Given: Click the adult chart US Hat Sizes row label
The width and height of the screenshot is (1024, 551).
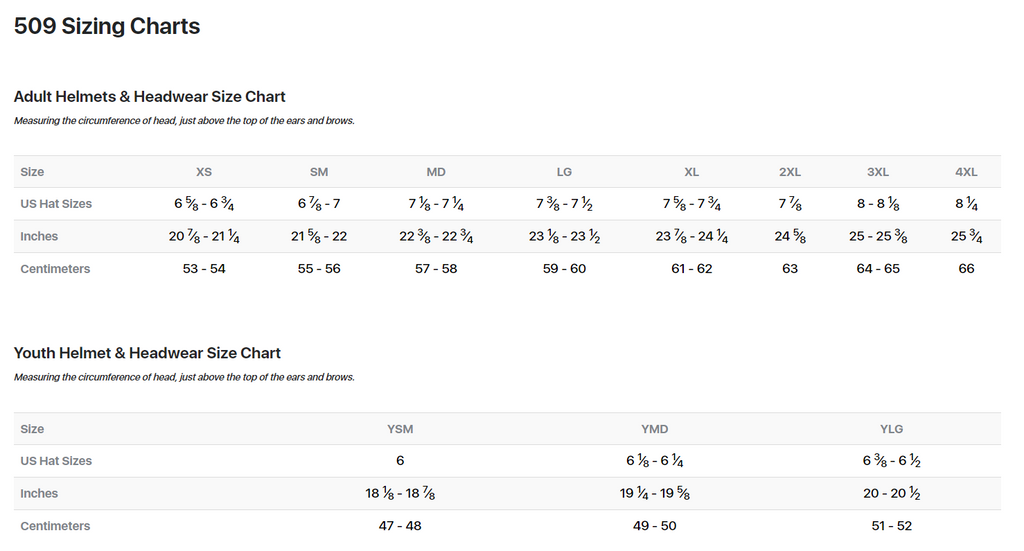Looking at the screenshot, I should 56,204.
